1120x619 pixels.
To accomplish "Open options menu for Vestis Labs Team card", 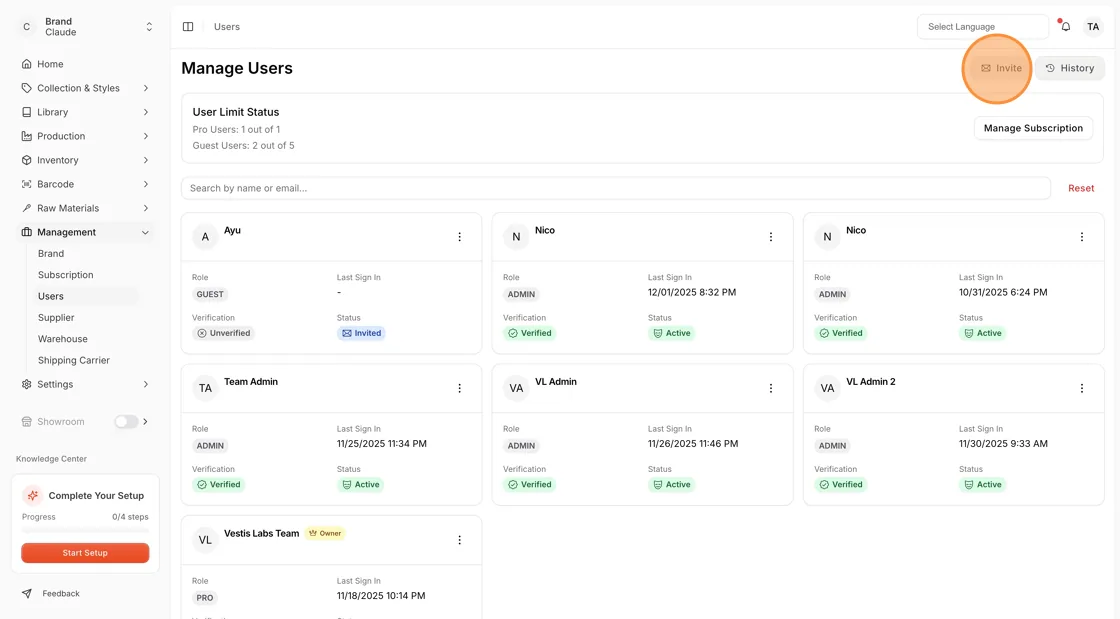I will click(459, 540).
